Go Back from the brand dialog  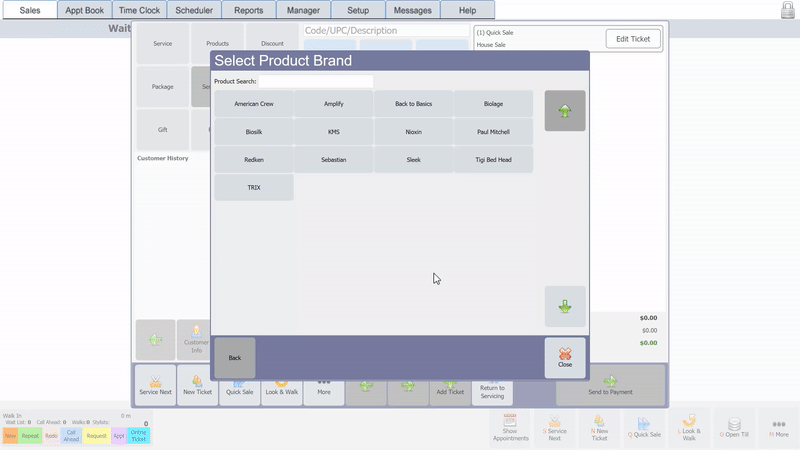click(235, 358)
